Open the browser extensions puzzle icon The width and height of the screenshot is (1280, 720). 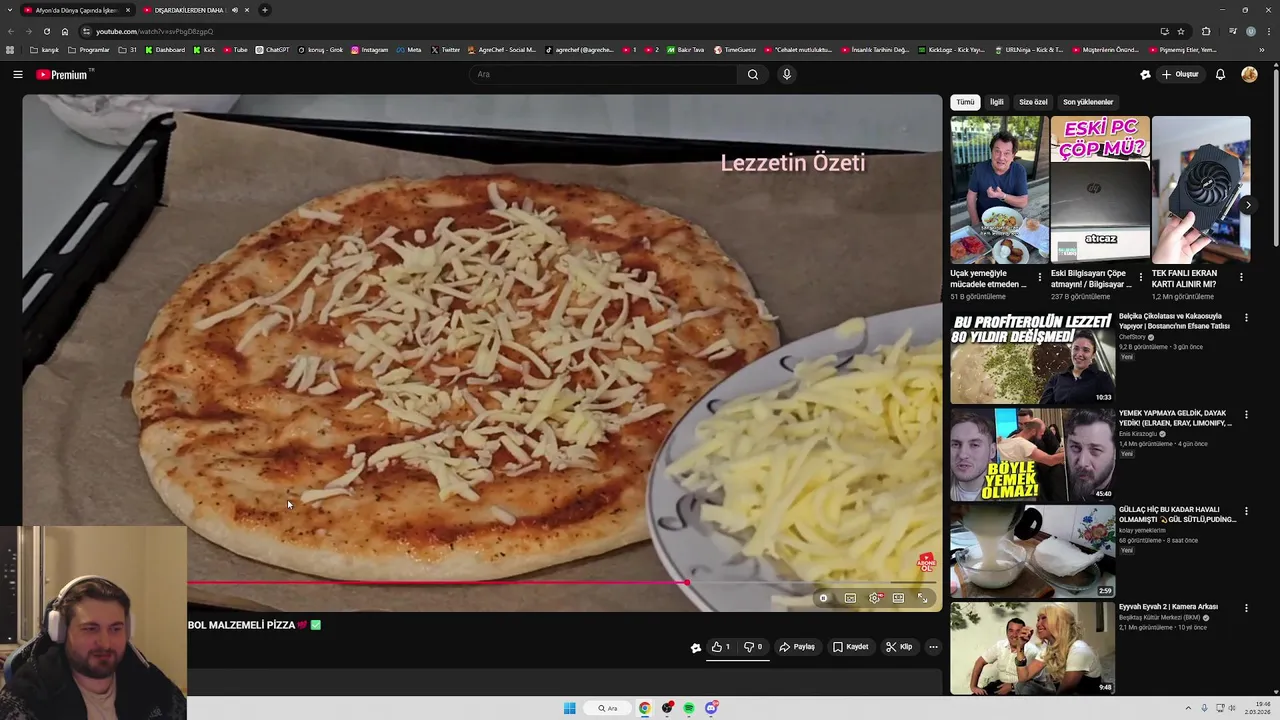click(x=1206, y=31)
